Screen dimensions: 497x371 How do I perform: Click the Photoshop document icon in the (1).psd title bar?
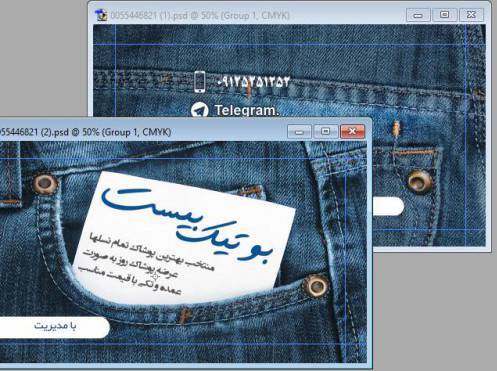(101, 15)
